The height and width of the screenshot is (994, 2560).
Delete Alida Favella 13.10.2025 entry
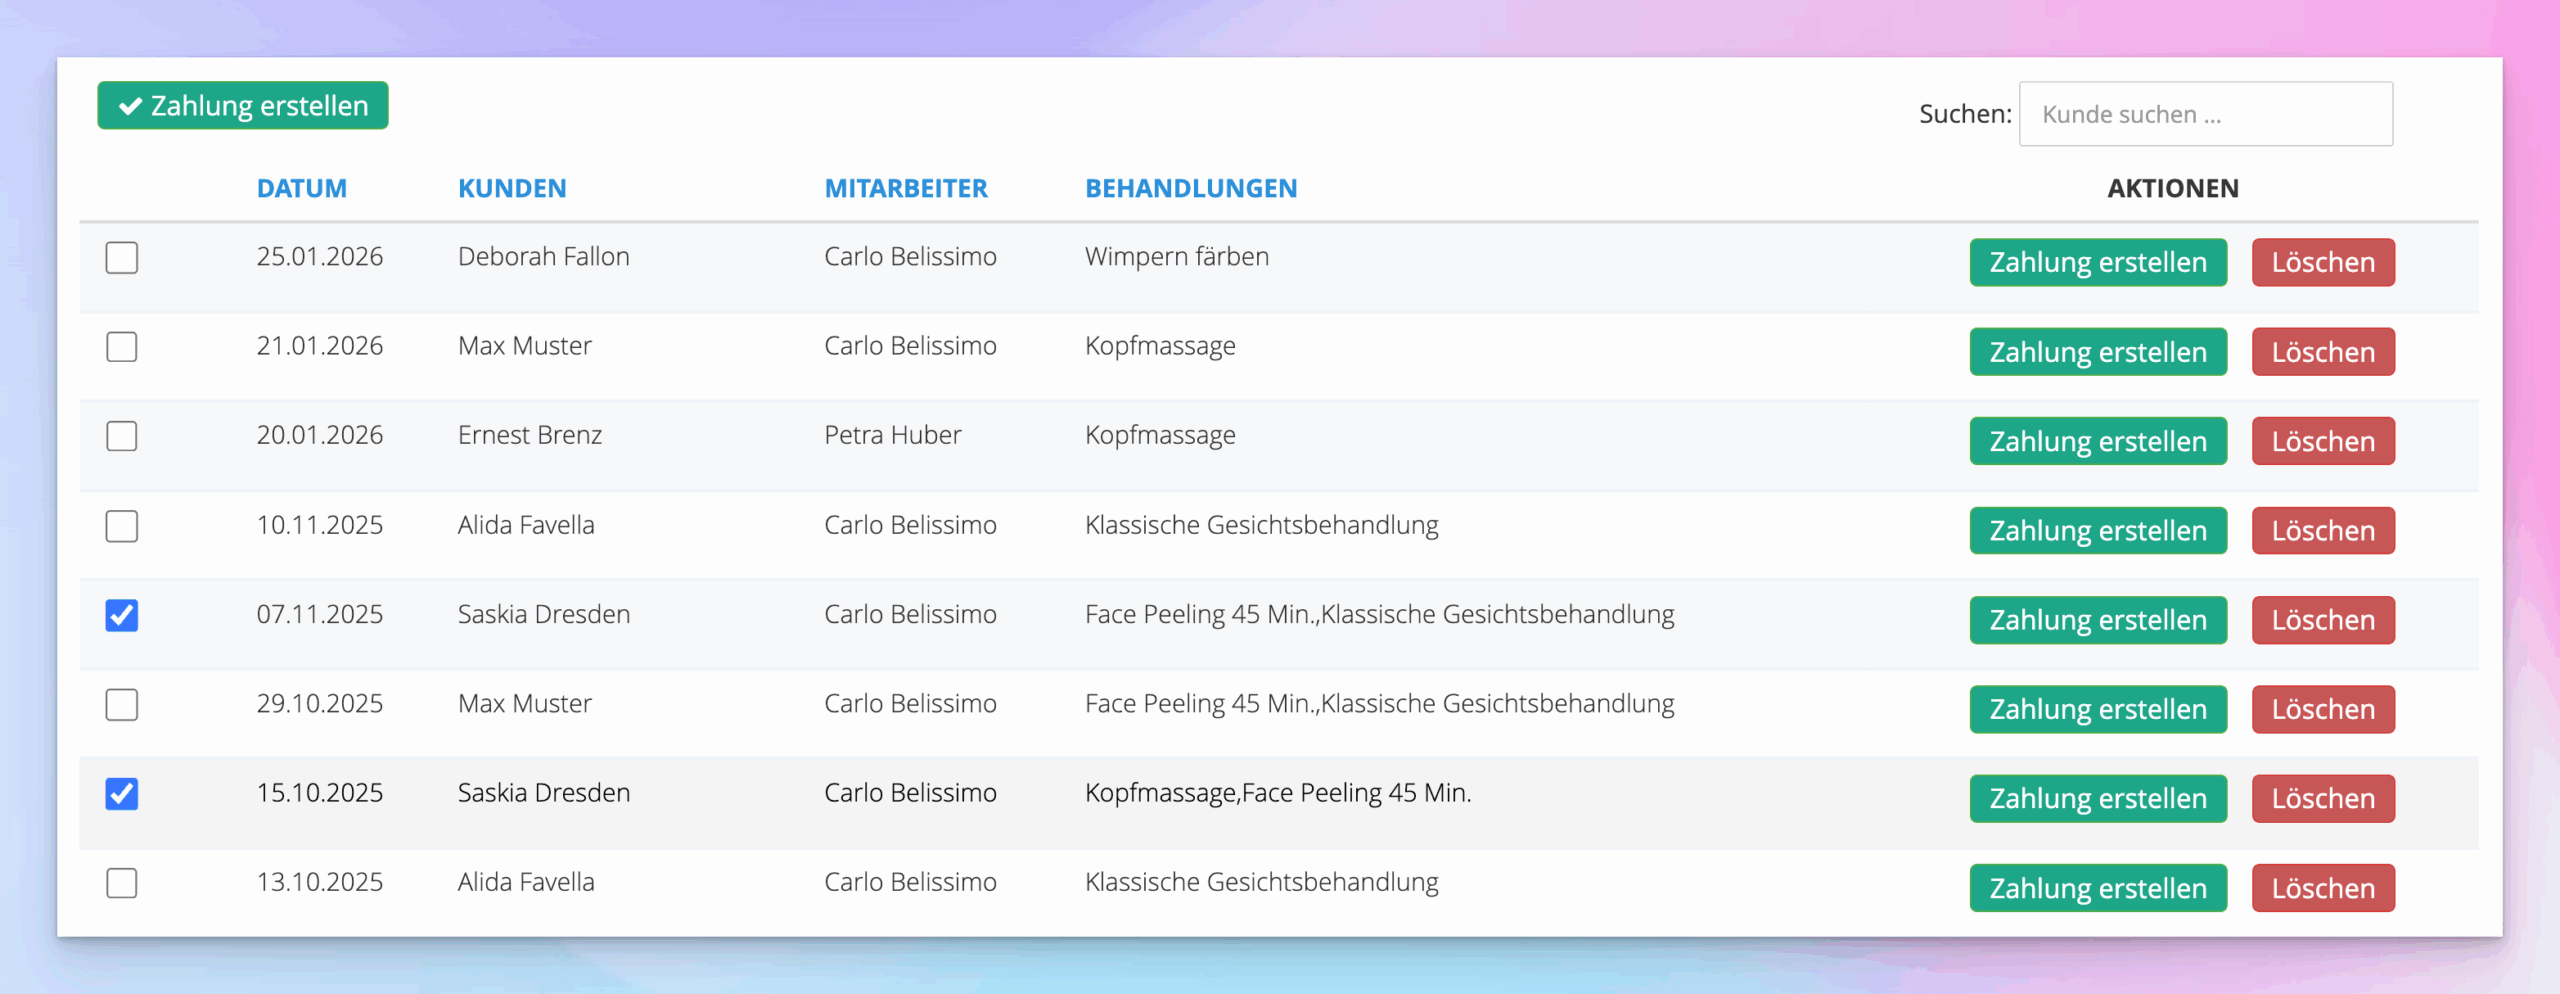click(2322, 888)
